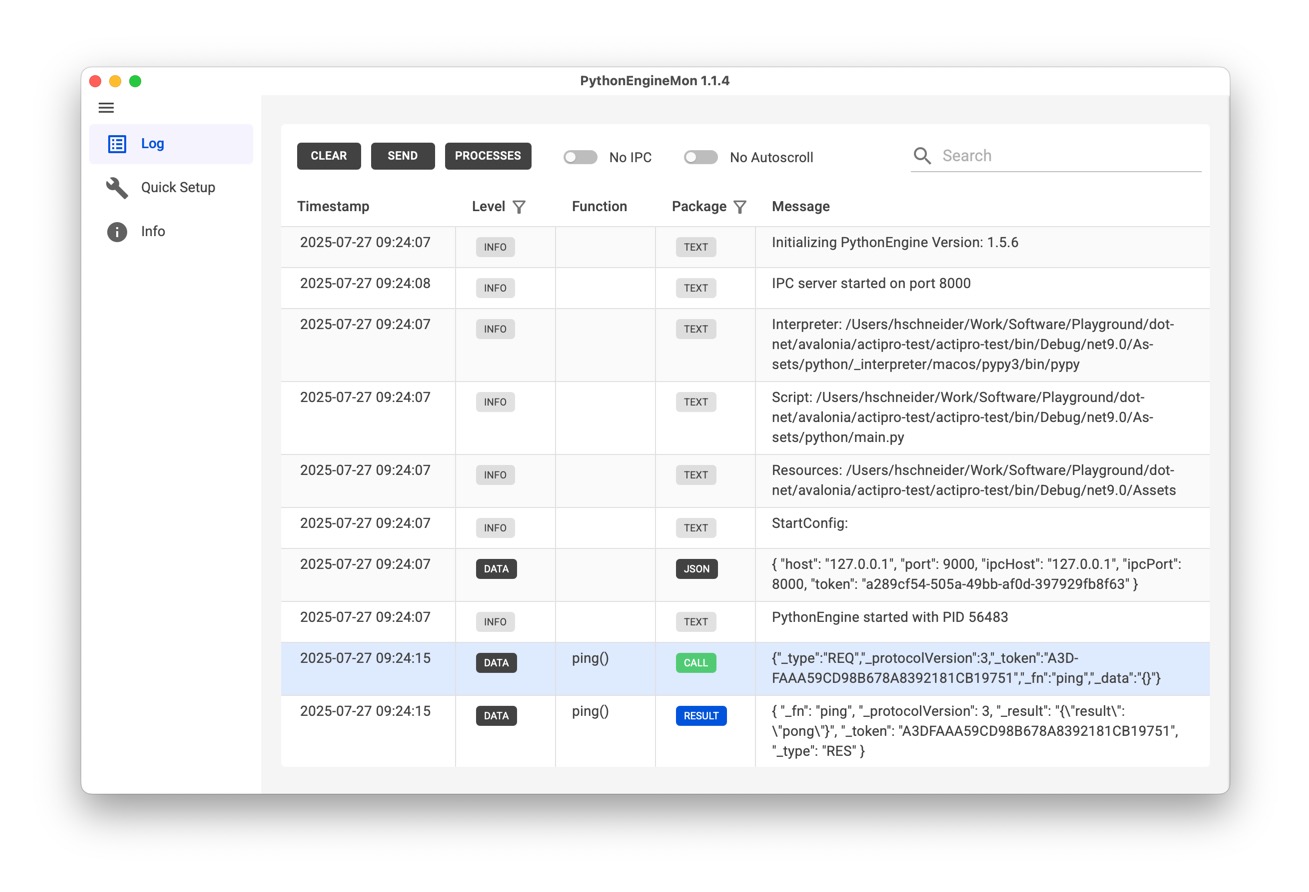Click the REQ ping request message
Image resolution: width=1309 pixels, height=892 pixels.
click(967, 669)
